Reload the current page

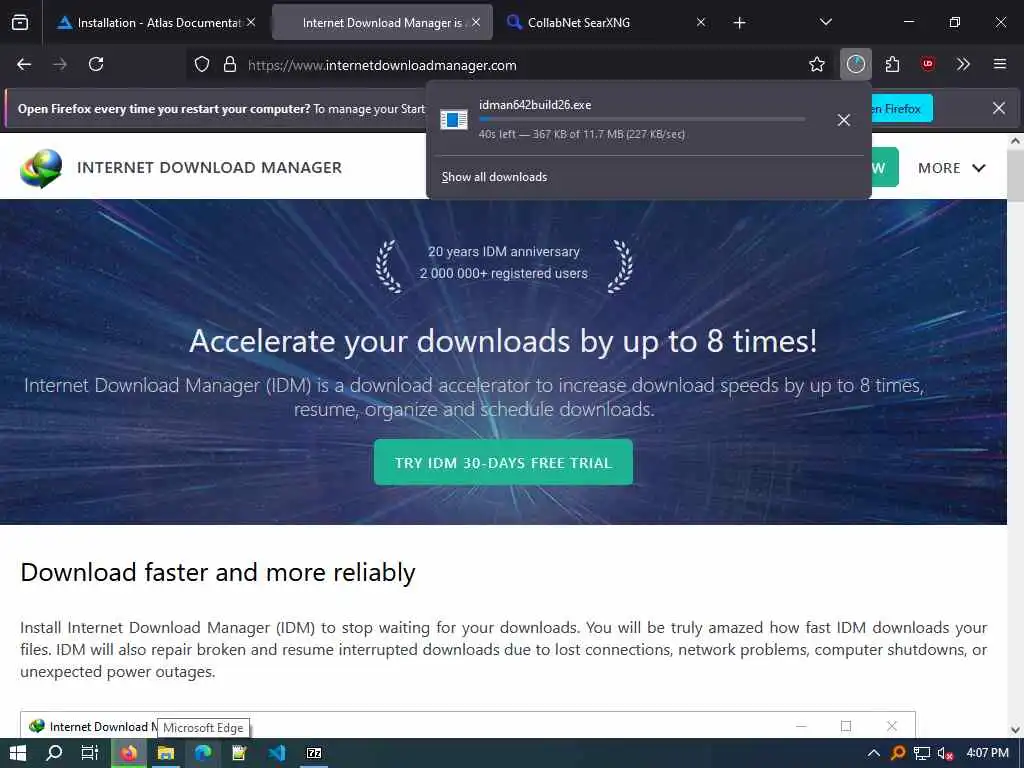tap(96, 64)
